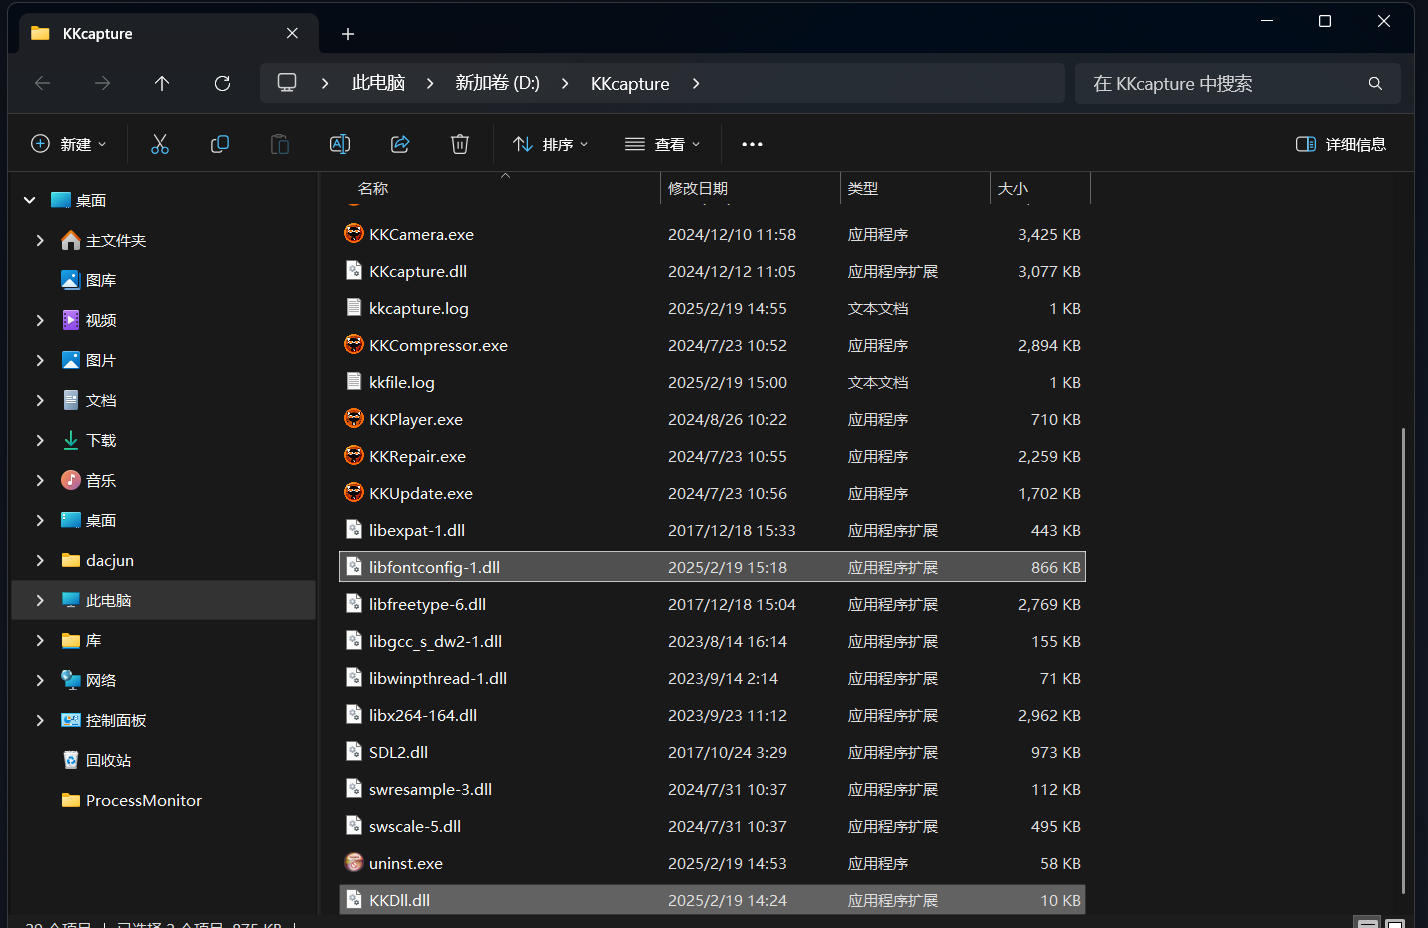Select ProcessMonitor folder in navigation pane
Screen dimensions: 1428x928
(x=144, y=800)
